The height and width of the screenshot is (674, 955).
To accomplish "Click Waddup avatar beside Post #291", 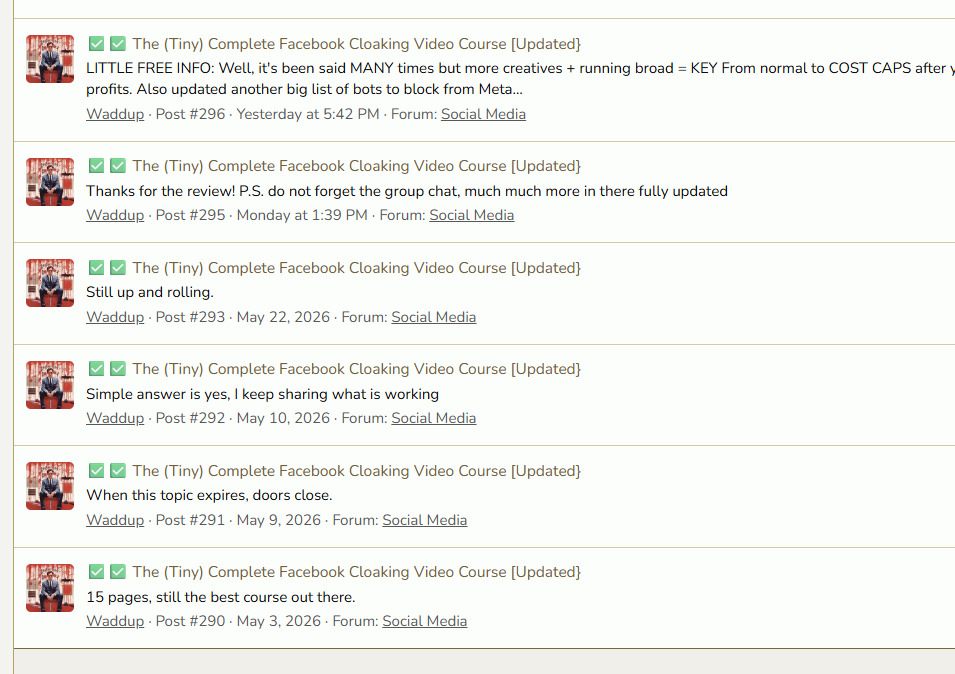I will tap(50, 486).
